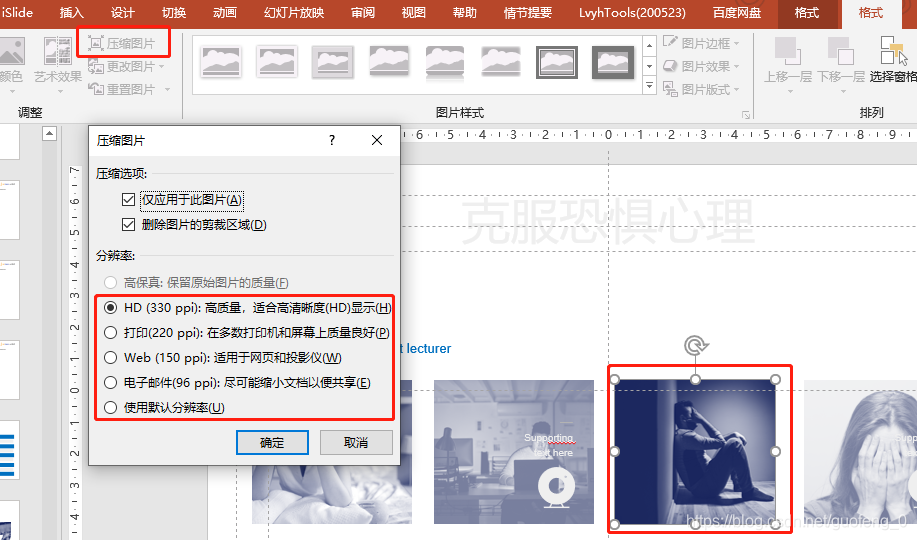Apply the third picture style in gallery

[332, 61]
